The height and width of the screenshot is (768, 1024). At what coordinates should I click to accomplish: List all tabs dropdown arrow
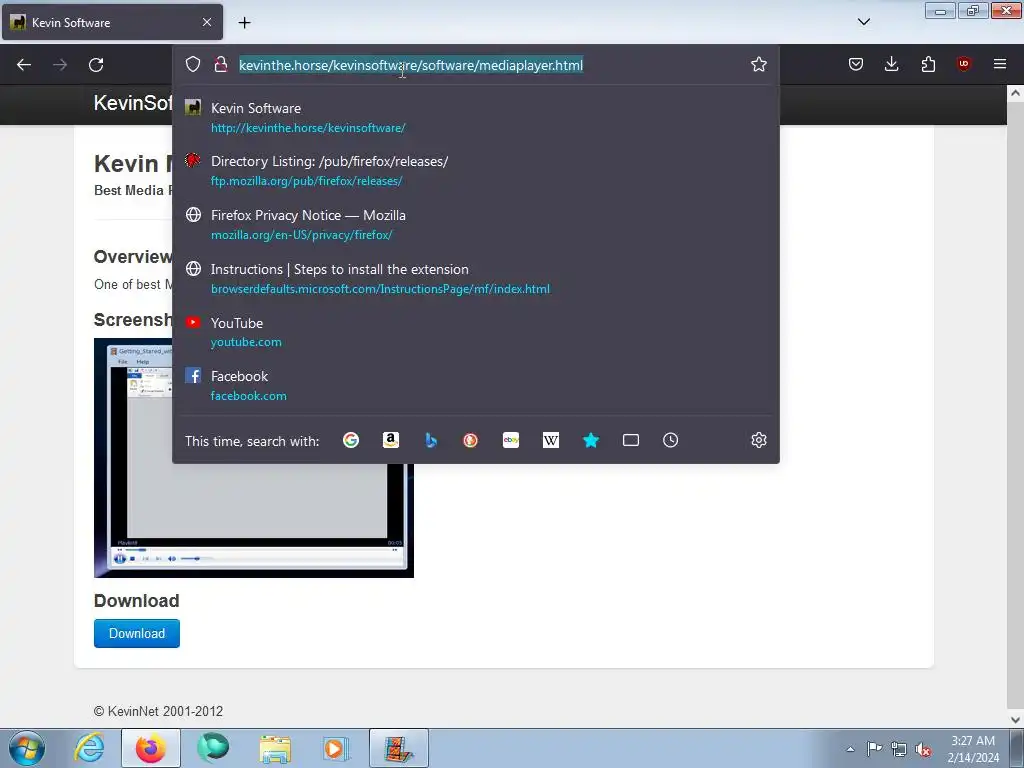click(863, 22)
